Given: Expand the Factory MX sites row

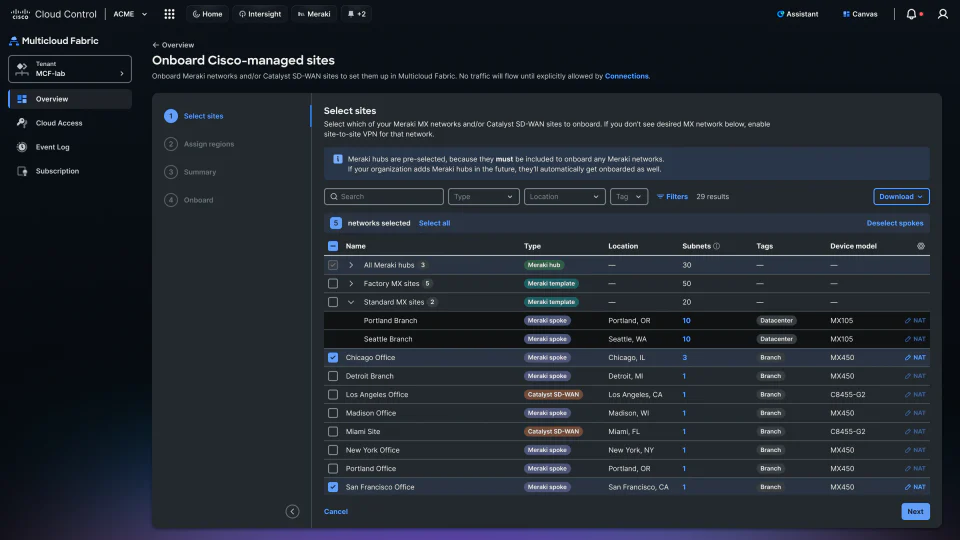Looking at the screenshot, I should 351,283.
